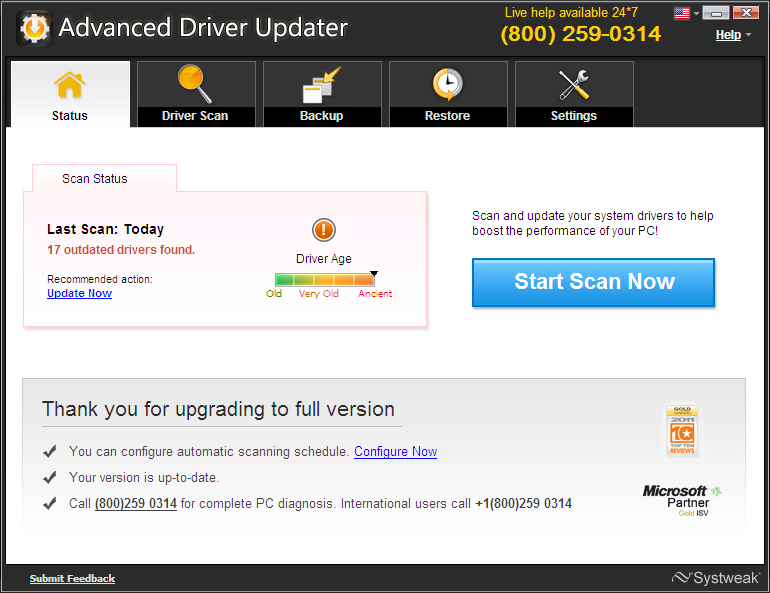This screenshot has height=593, width=770.
Task: Close the Advanced Driver Updater window
Action: click(x=745, y=13)
